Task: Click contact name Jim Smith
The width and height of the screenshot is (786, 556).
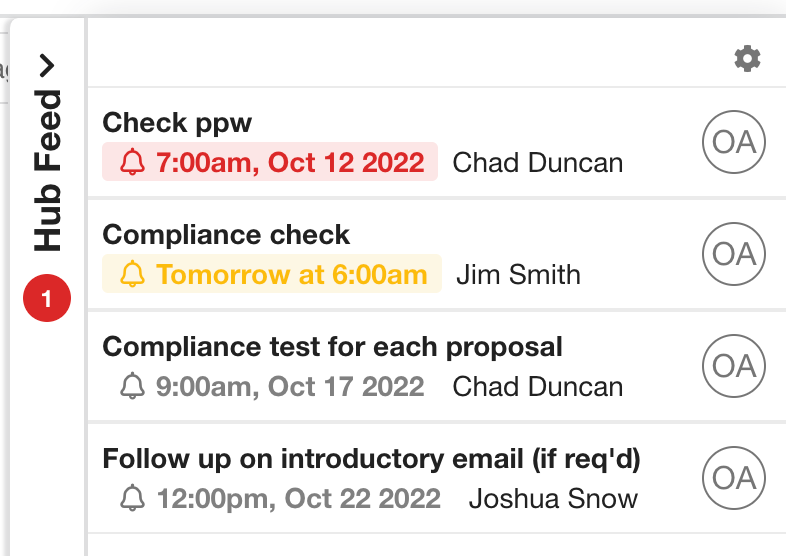Action: click(518, 275)
